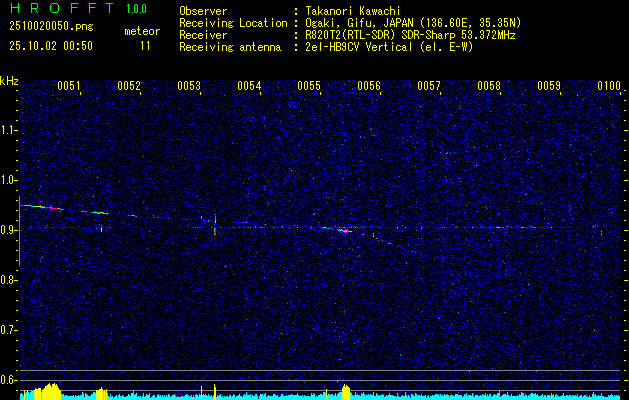Click the 0051 time marker
Image resolution: width=629 pixels, height=400 pixels.
69,86
